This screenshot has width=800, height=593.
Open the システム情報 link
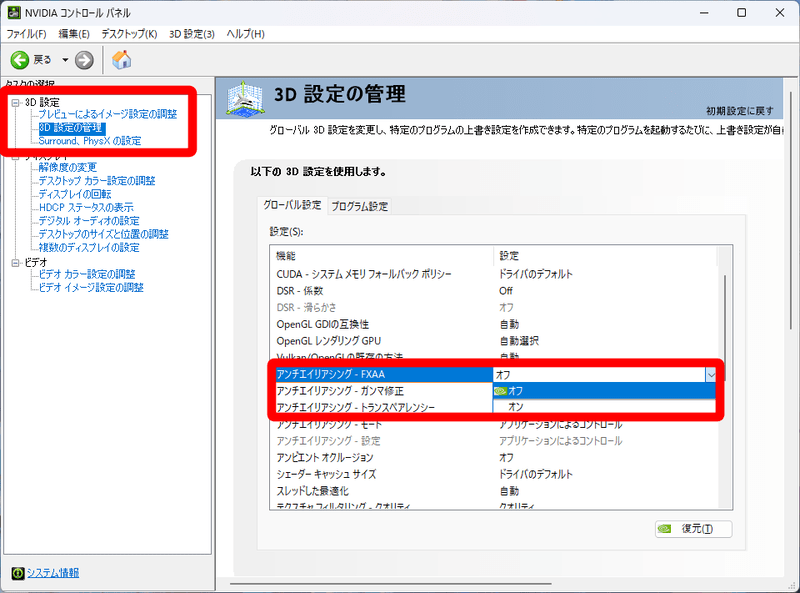[x=53, y=573]
